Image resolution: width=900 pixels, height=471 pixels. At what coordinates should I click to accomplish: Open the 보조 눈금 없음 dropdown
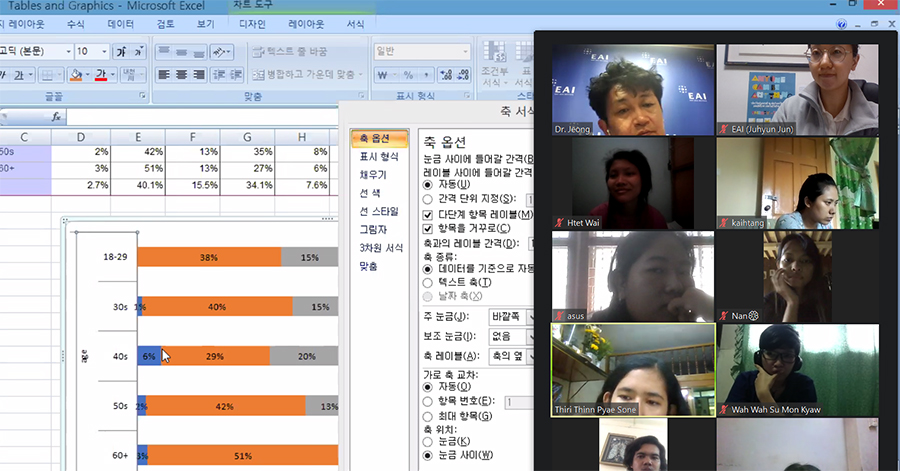pyautogui.click(x=512, y=336)
